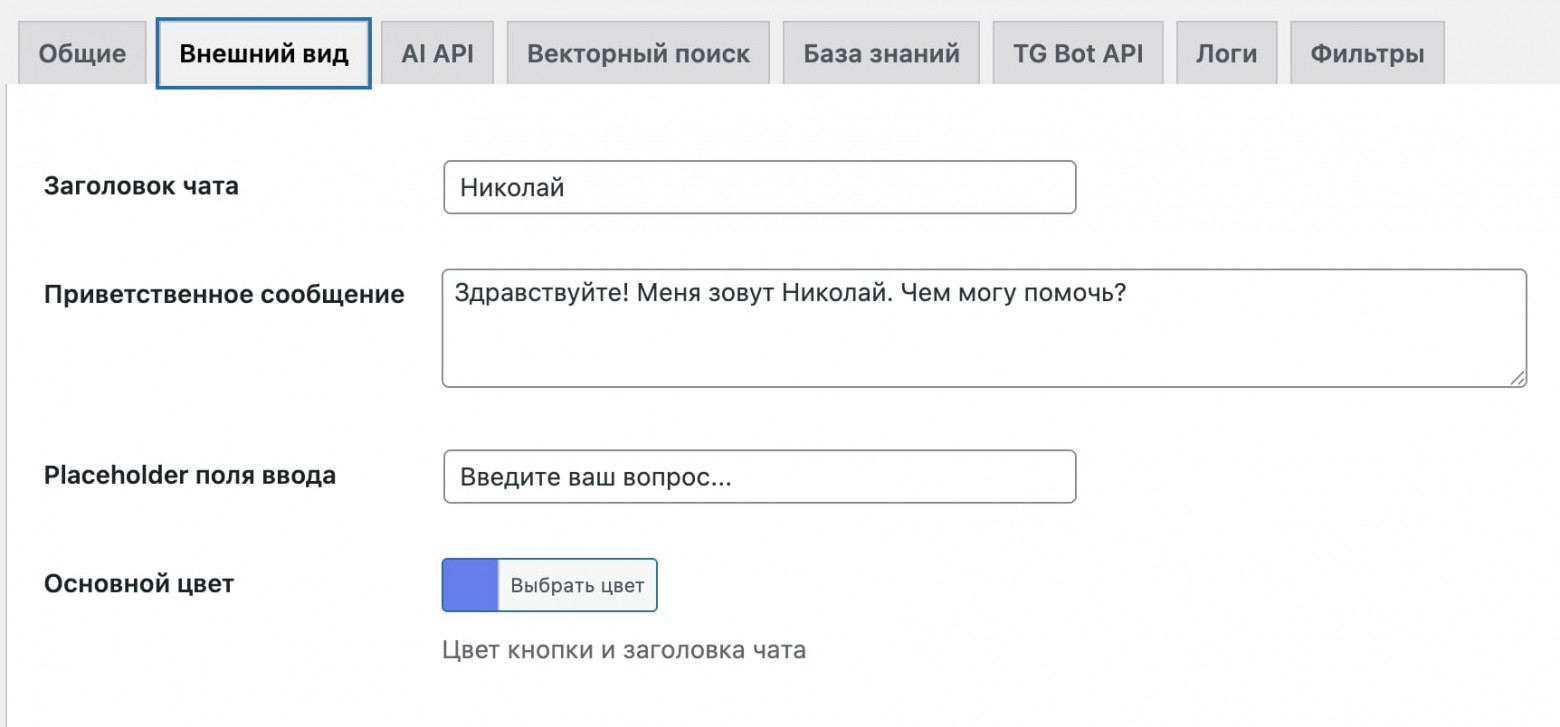Select the blue color swatch preview
This screenshot has width=1560, height=727.
point(469,585)
